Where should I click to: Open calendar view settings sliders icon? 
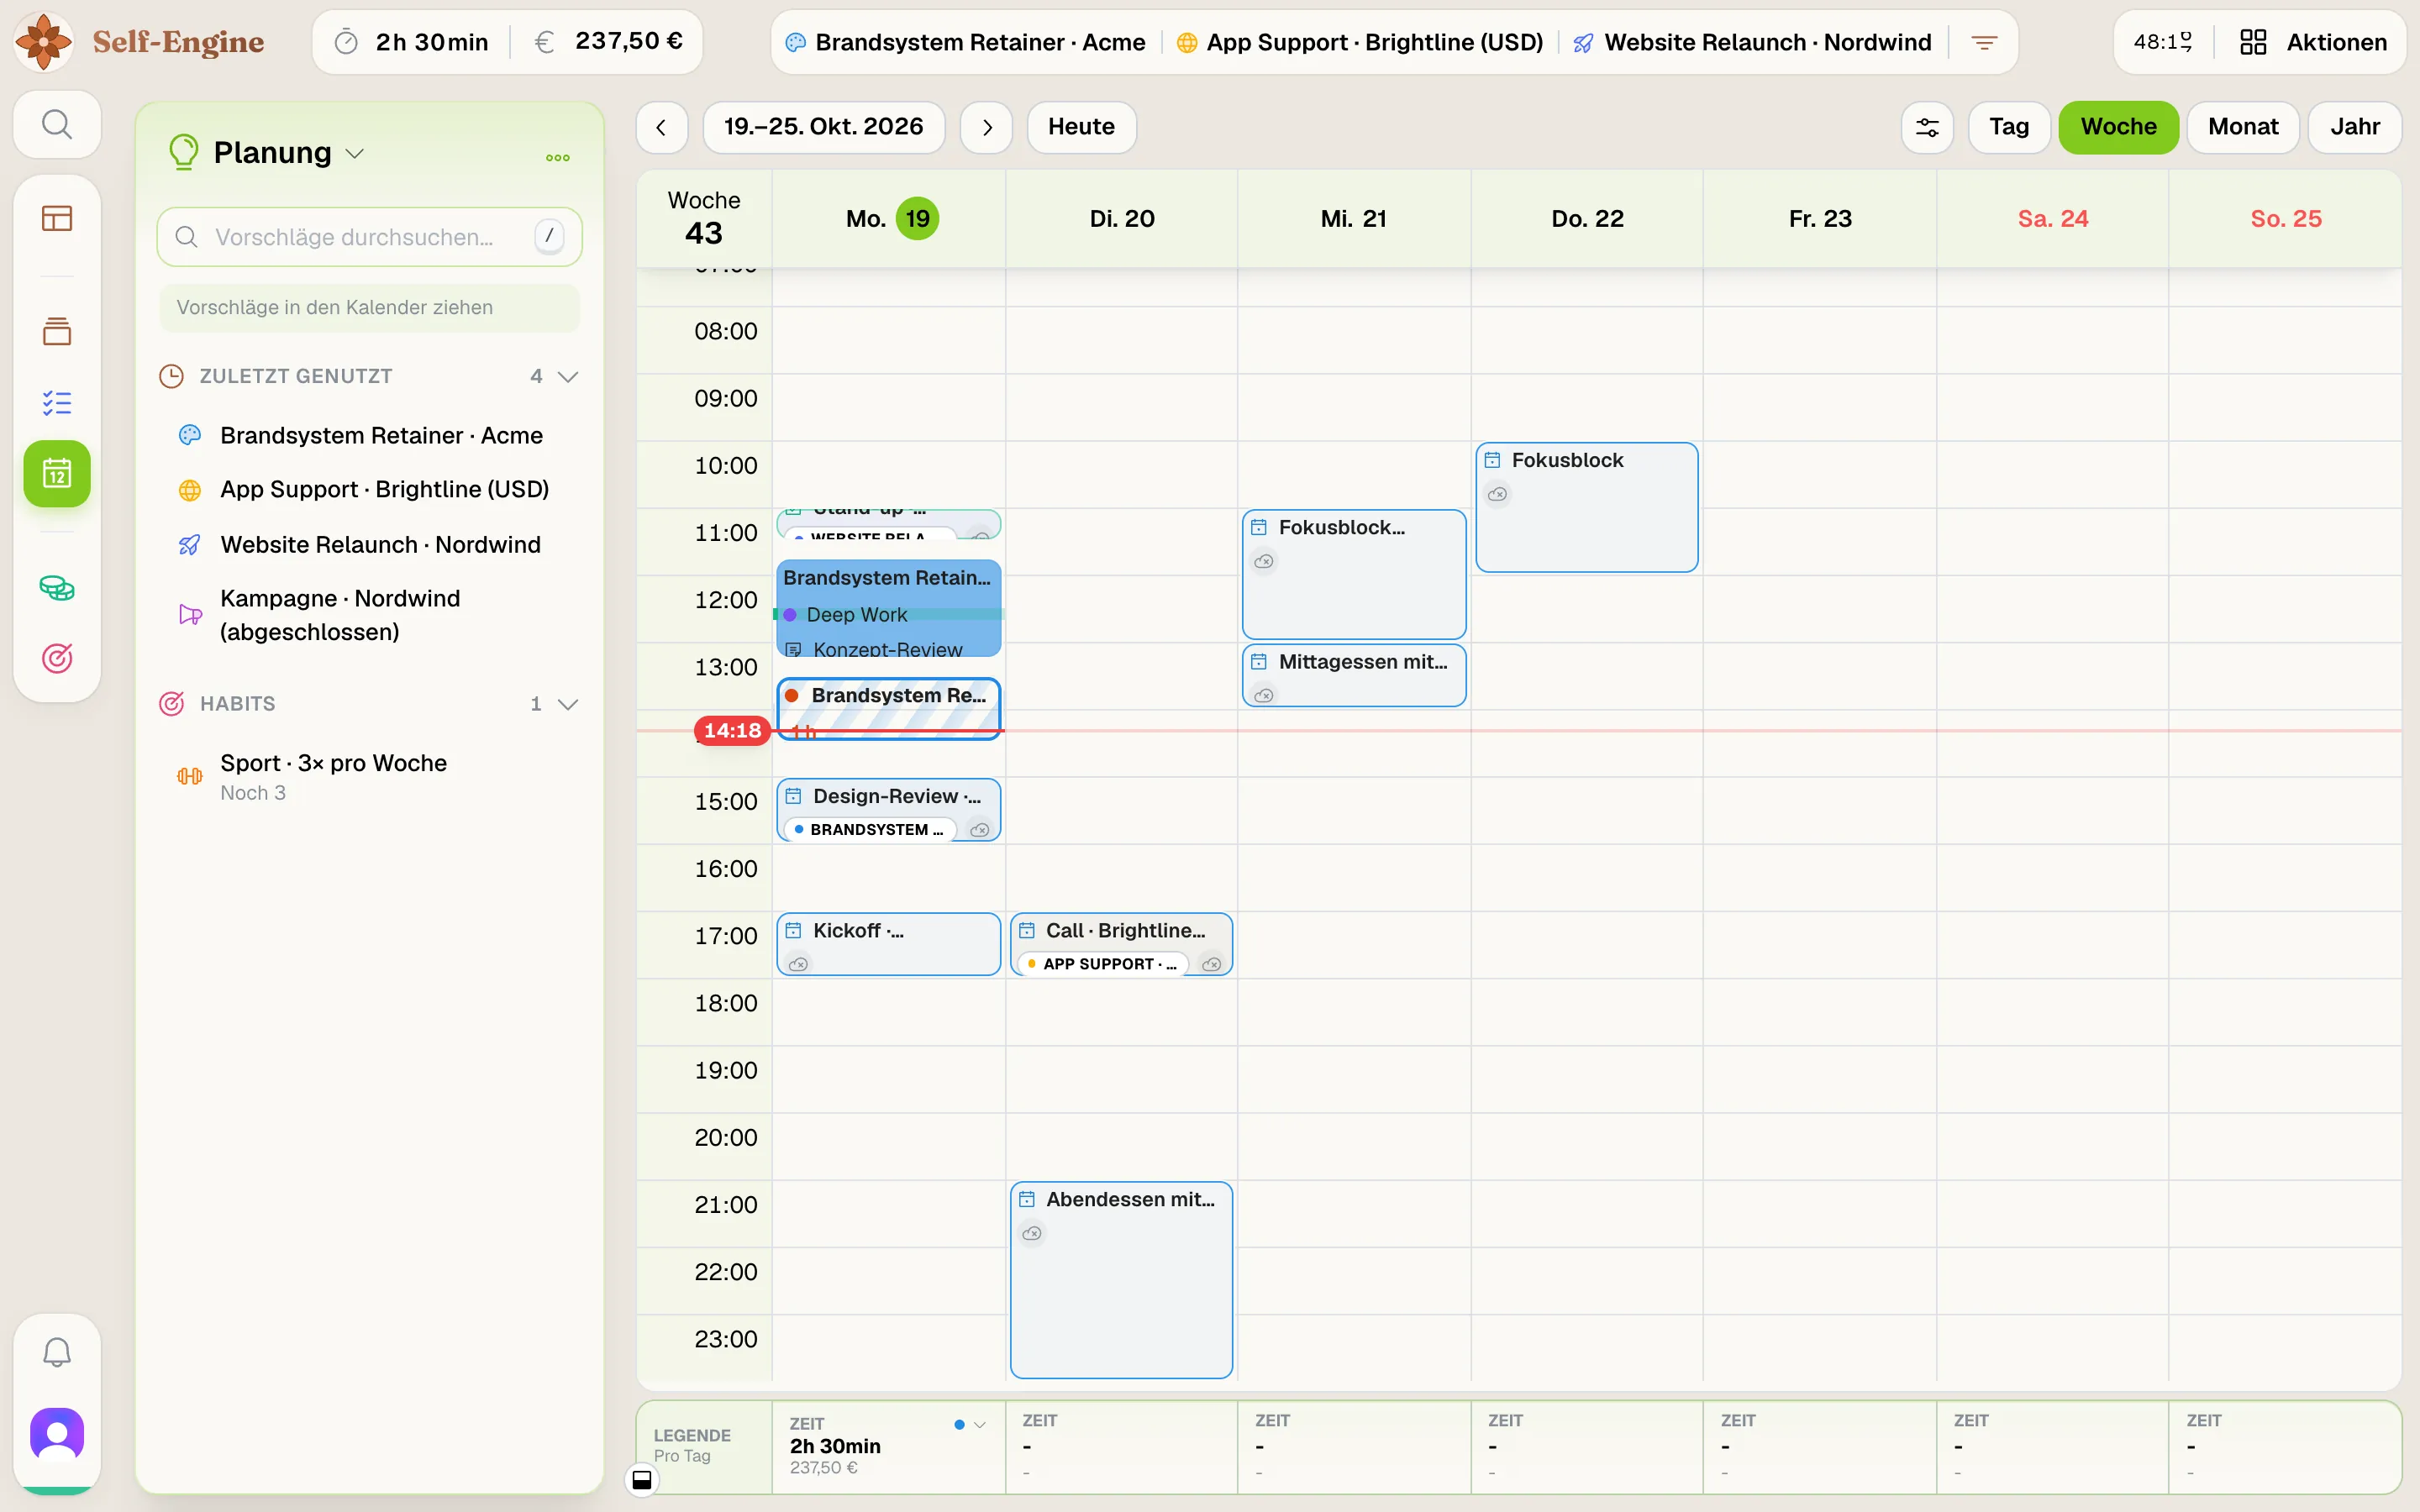(x=1927, y=127)
